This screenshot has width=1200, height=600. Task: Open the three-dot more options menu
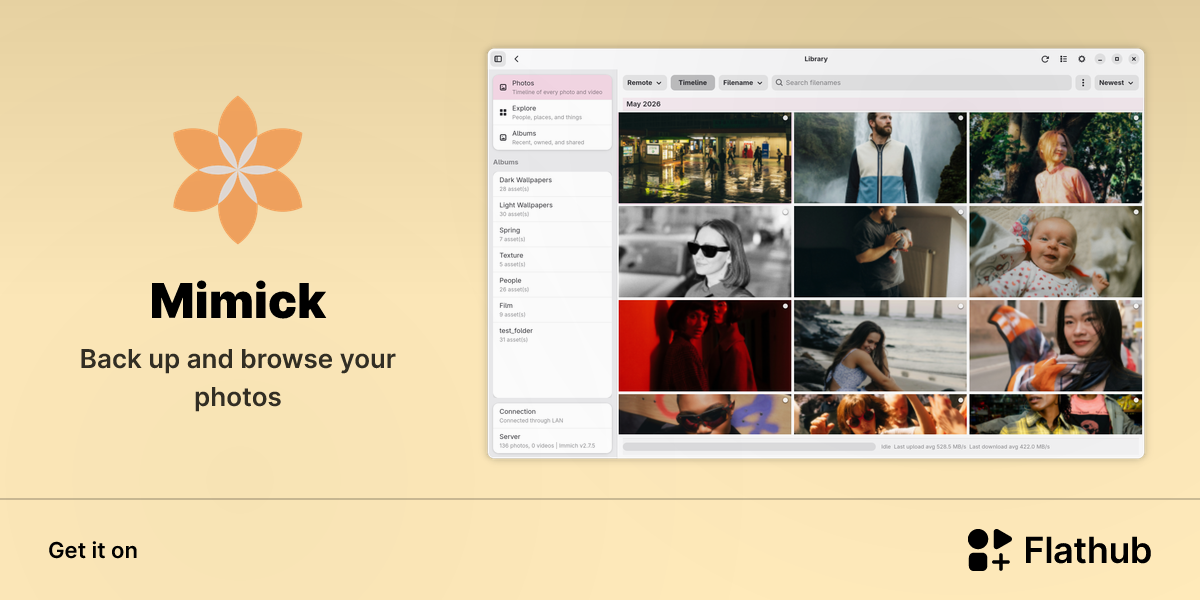(x=1083, y=83)
